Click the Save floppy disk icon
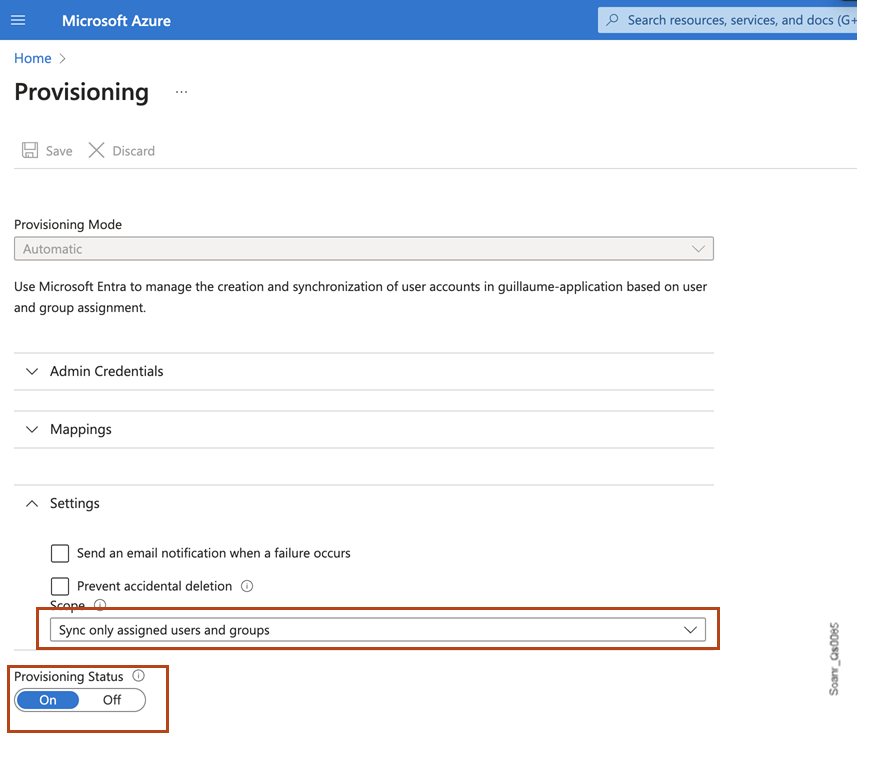879x768 pixels. point(30,150)
